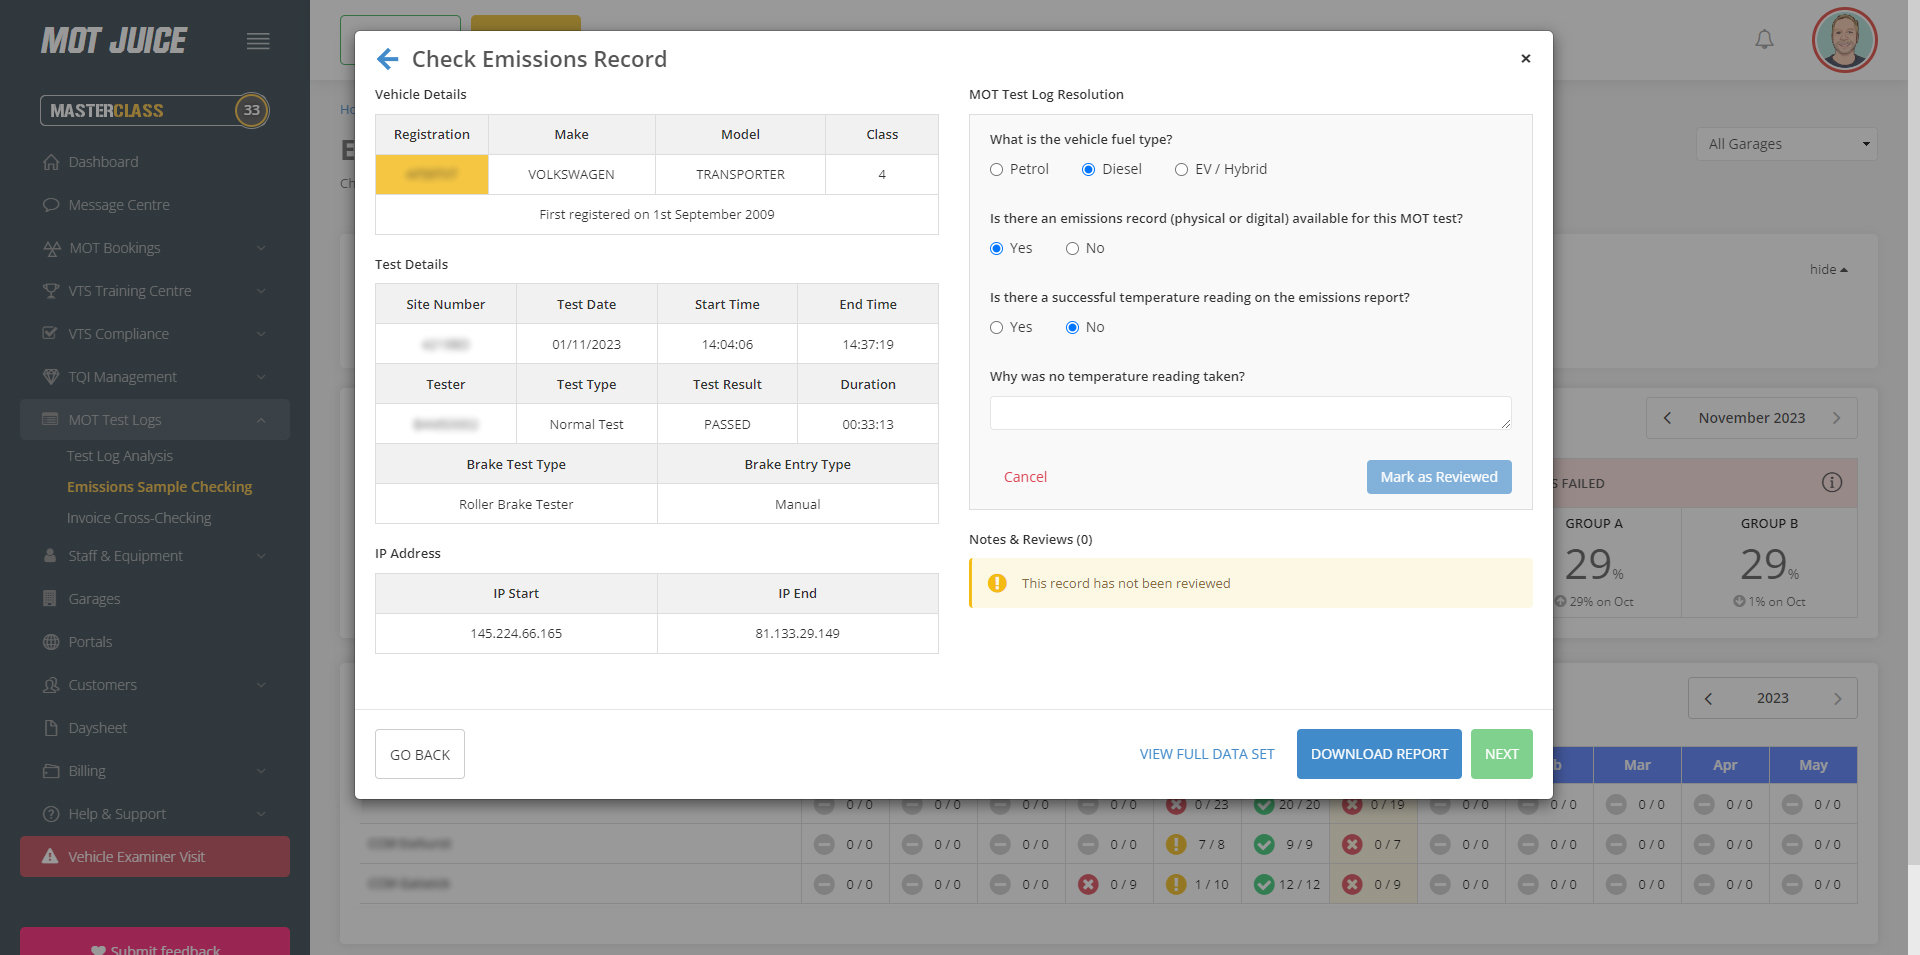1920x955 pixels.
Task: Select Diesel fuel type
Action: (1089, 170)
